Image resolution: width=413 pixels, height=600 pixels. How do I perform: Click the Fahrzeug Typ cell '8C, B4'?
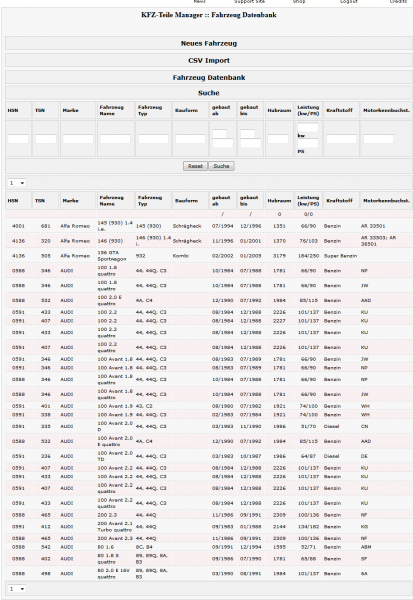point(144,547)
